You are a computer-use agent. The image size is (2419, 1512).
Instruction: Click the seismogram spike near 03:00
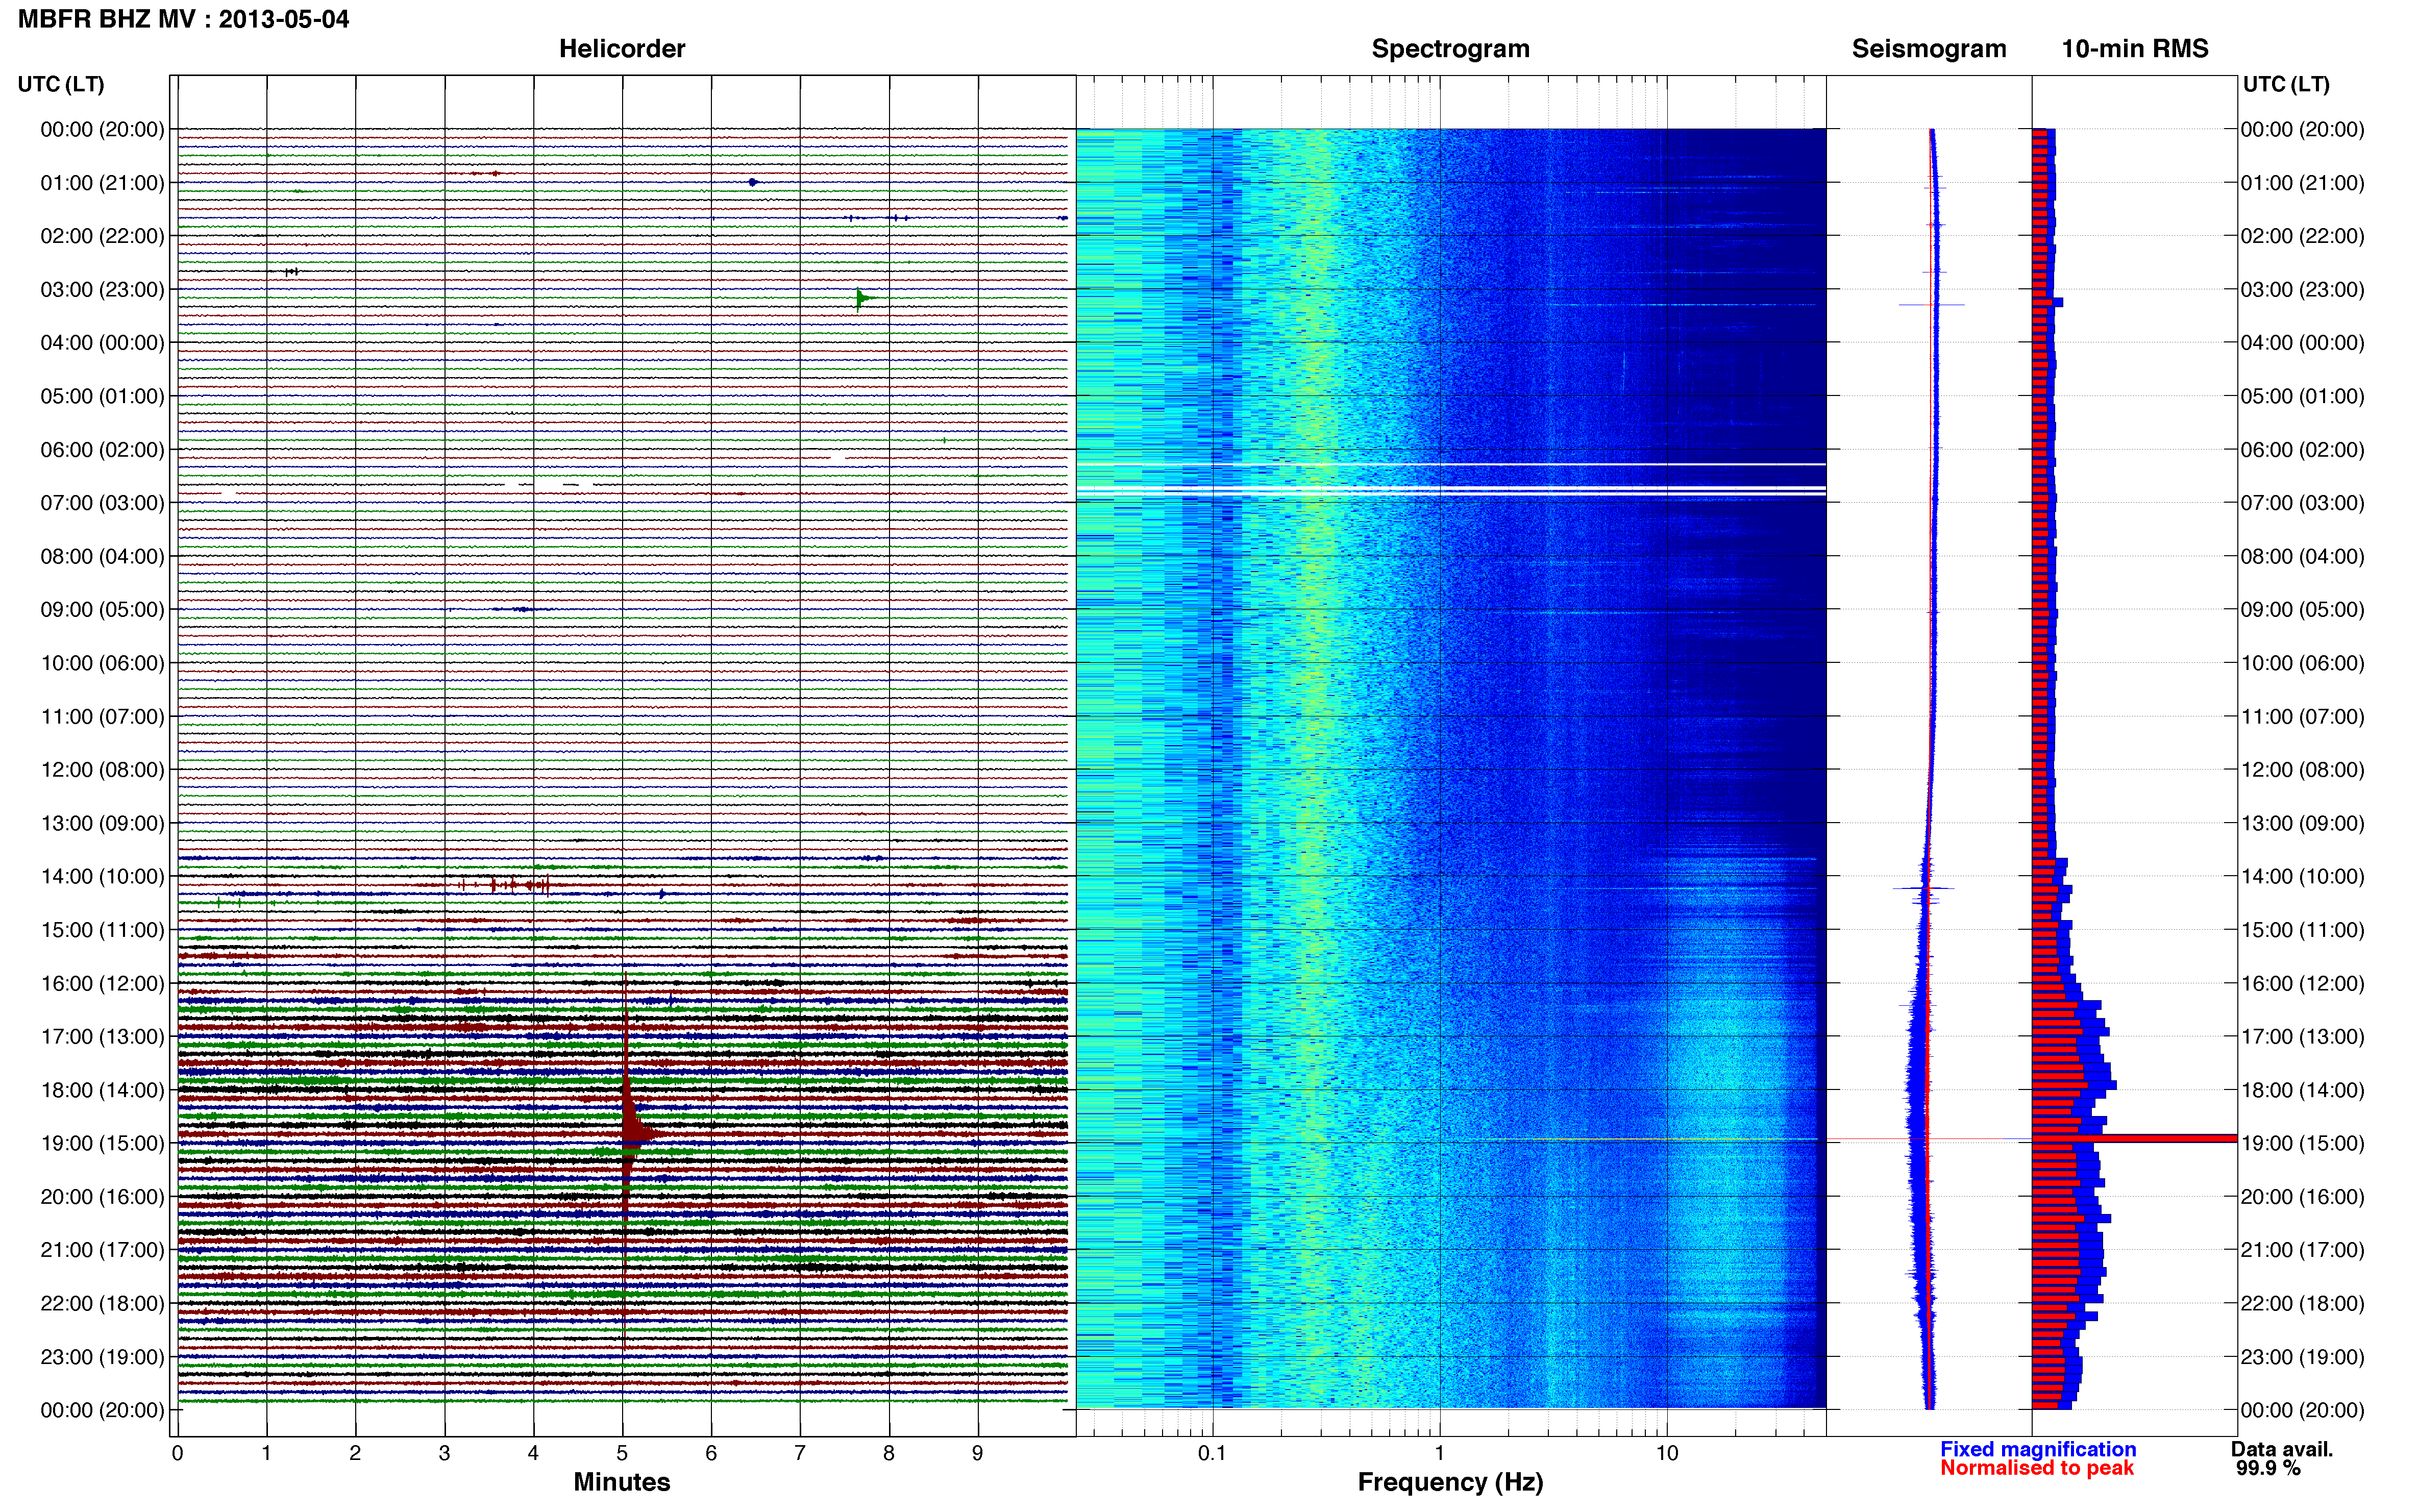click(1932, 304)
